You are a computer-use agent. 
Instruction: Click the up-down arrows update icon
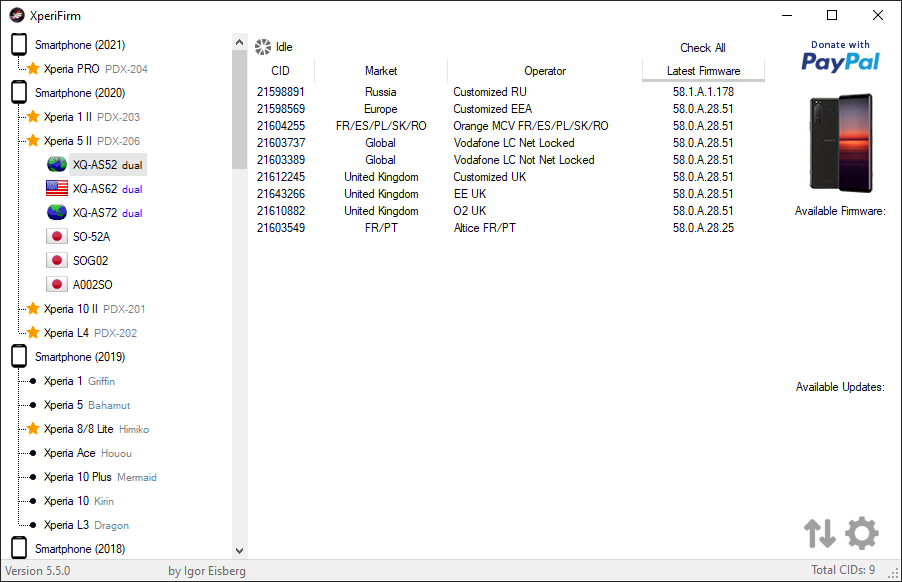tap(820, 533)
